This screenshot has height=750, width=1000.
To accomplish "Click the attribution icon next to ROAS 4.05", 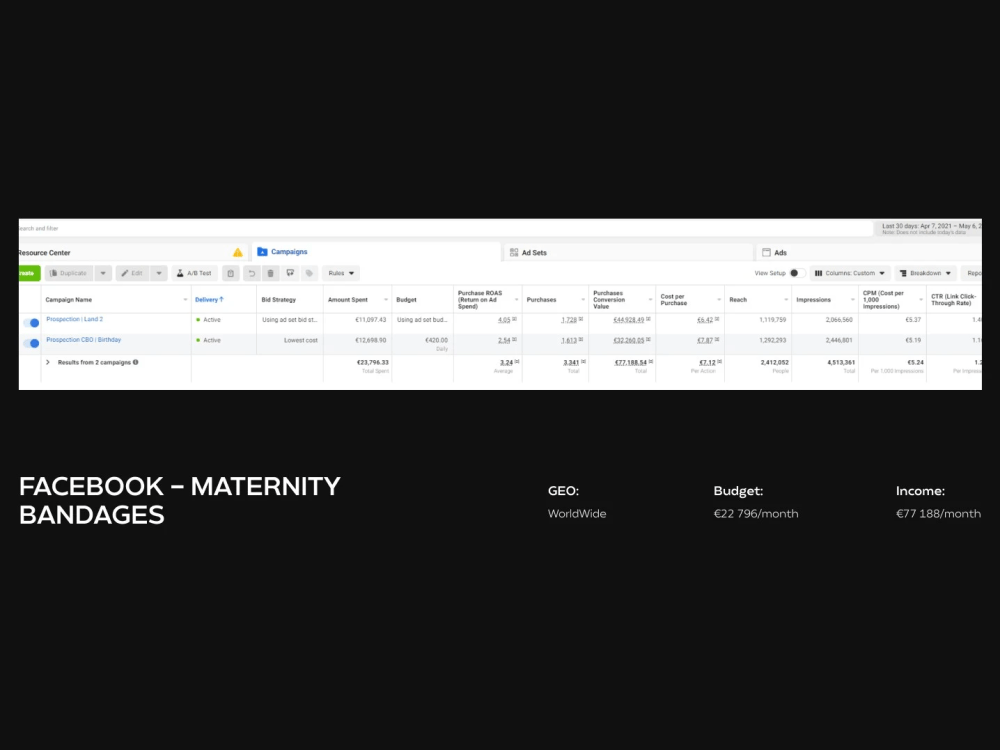I will pos(515,320).
